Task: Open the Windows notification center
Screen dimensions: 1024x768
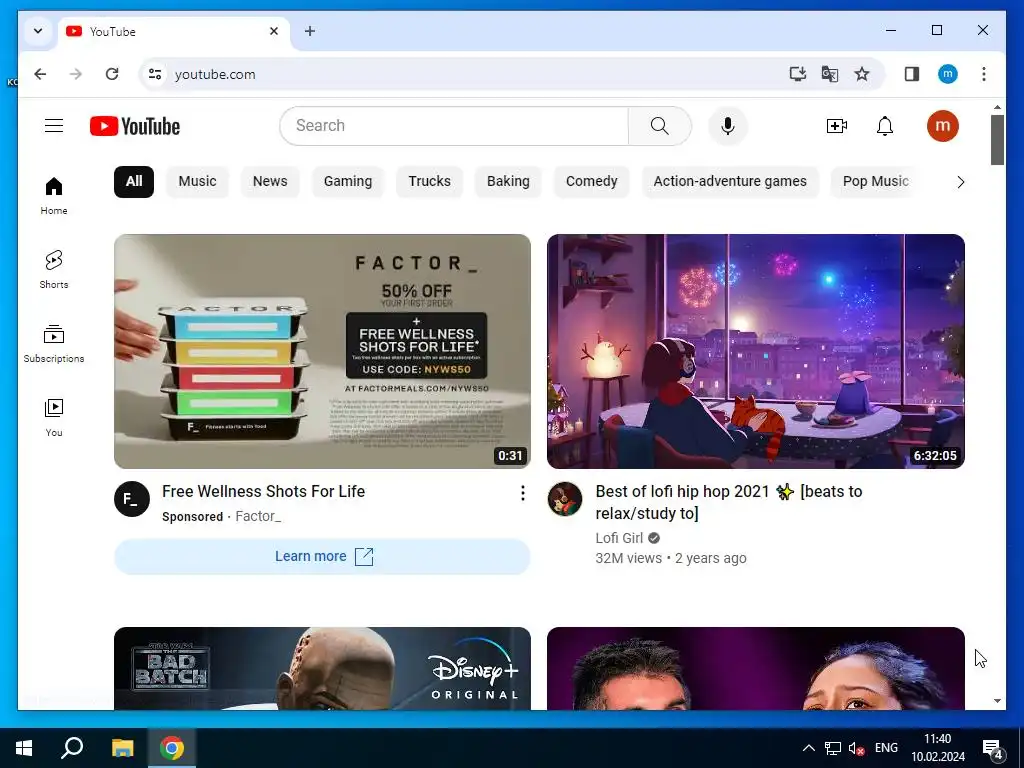Action: click(x=993, y=748)
